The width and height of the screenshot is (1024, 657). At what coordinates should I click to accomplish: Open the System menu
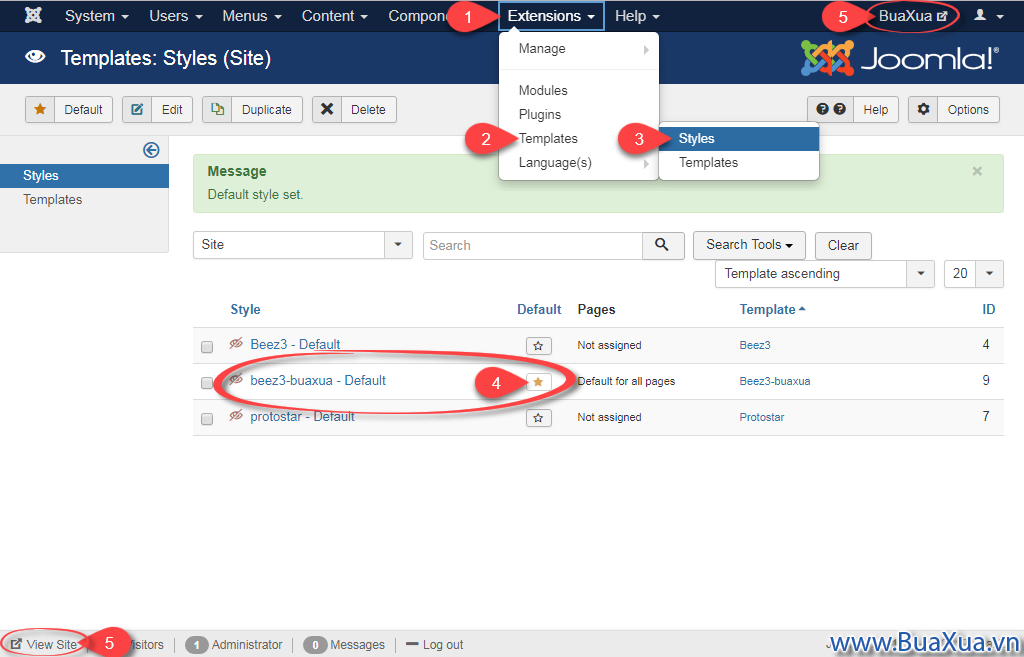97,16
